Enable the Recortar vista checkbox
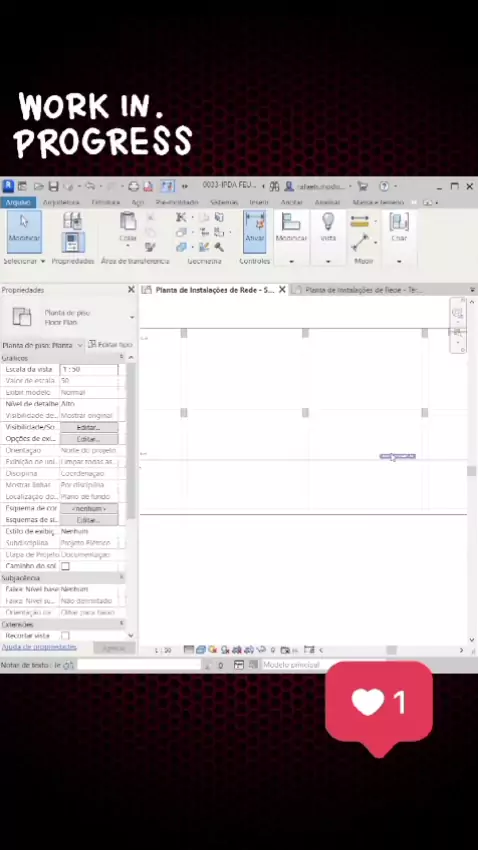 click(66, 635)
